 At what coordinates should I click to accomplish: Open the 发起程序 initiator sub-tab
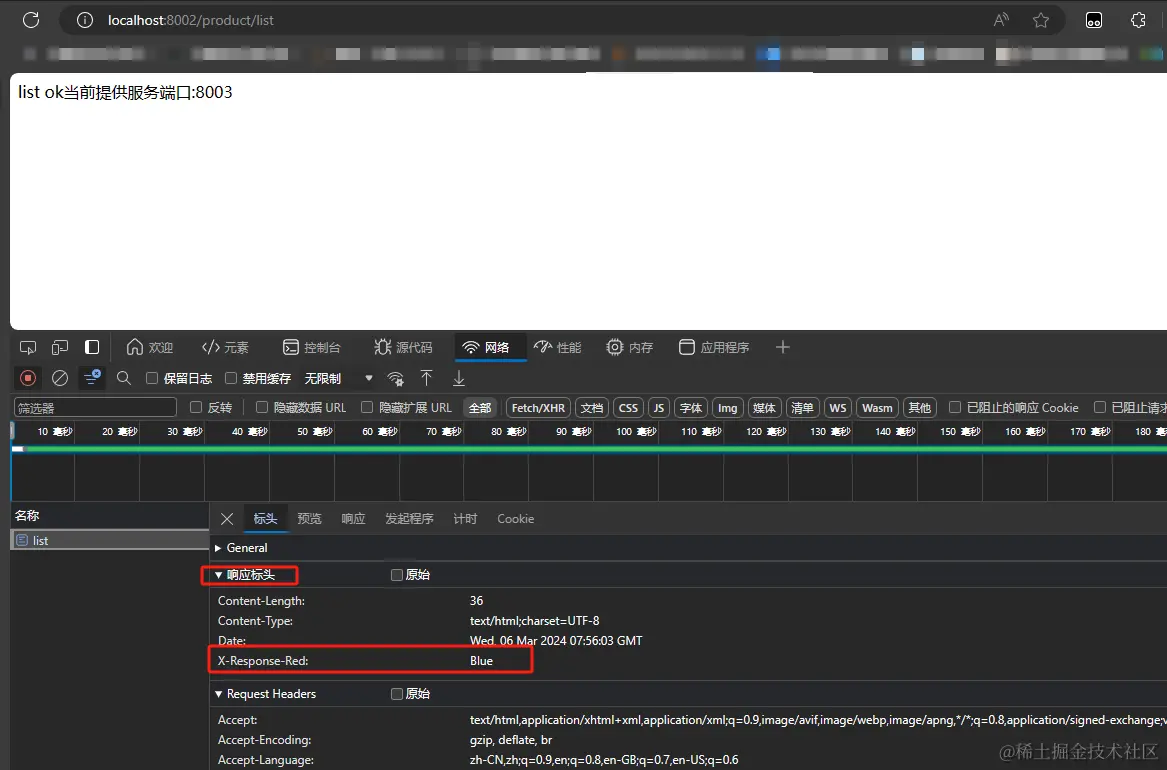point(409,519)
